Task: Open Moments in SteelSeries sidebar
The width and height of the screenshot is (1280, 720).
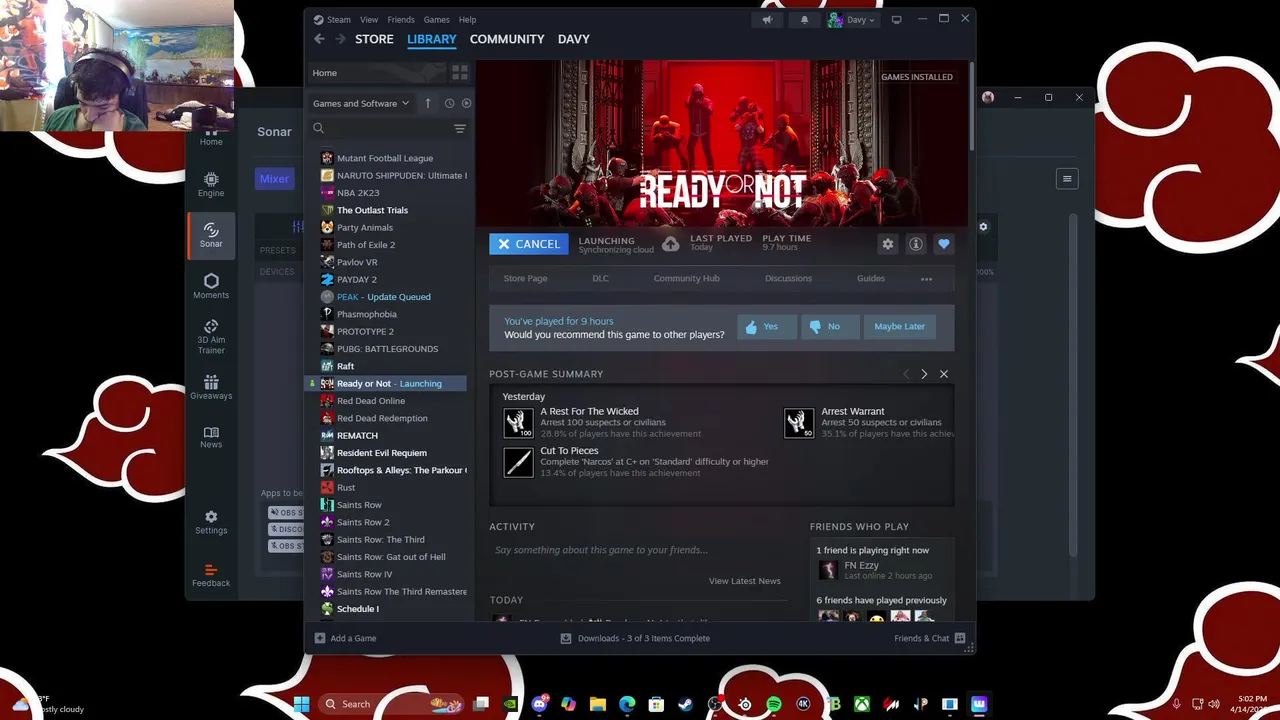Action: click(x=211, y=286)
